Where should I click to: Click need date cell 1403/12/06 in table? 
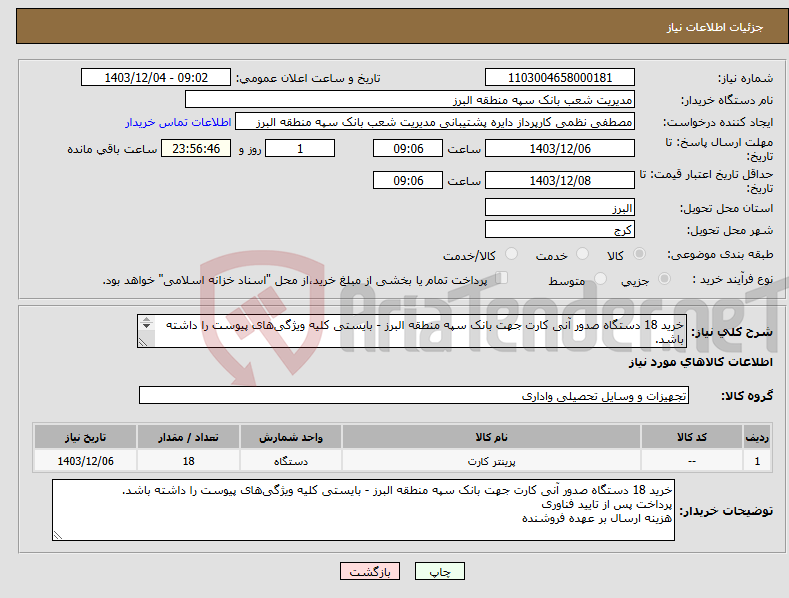(x=85, y=461)
